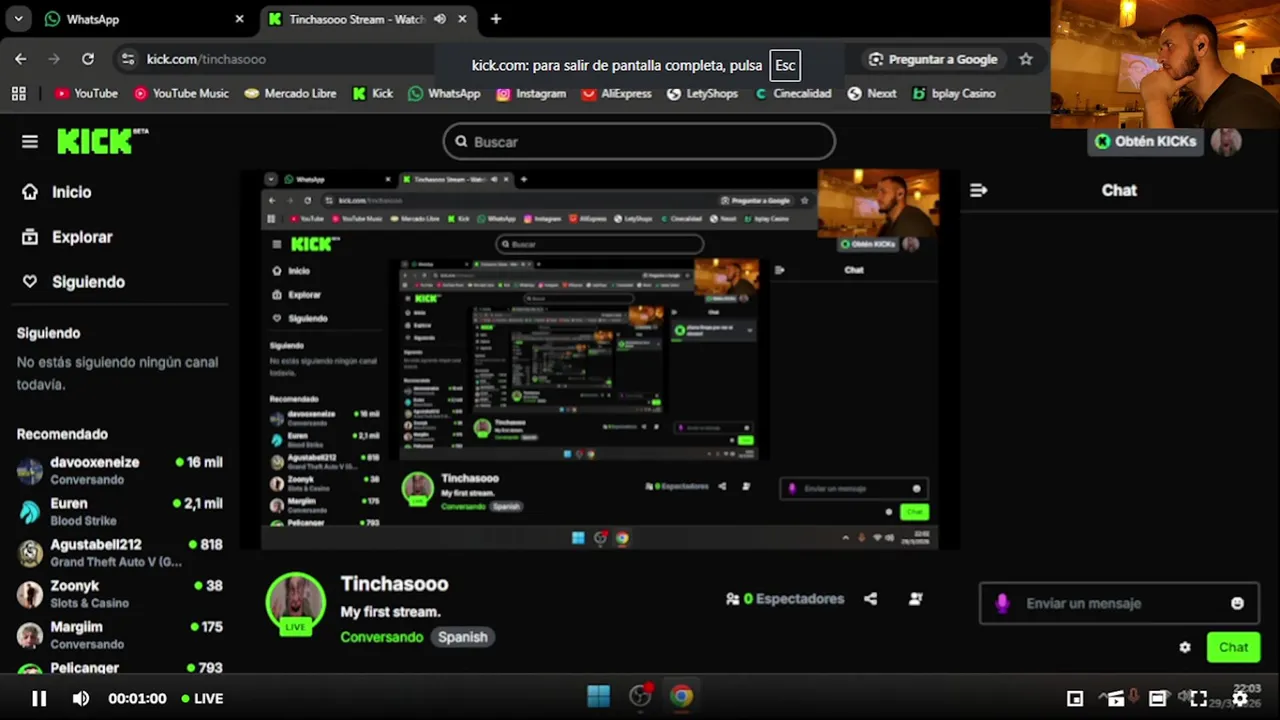Viewport: 1280px width, 720px height.
Task: Open a new browser tab
Action: point(496,19)
